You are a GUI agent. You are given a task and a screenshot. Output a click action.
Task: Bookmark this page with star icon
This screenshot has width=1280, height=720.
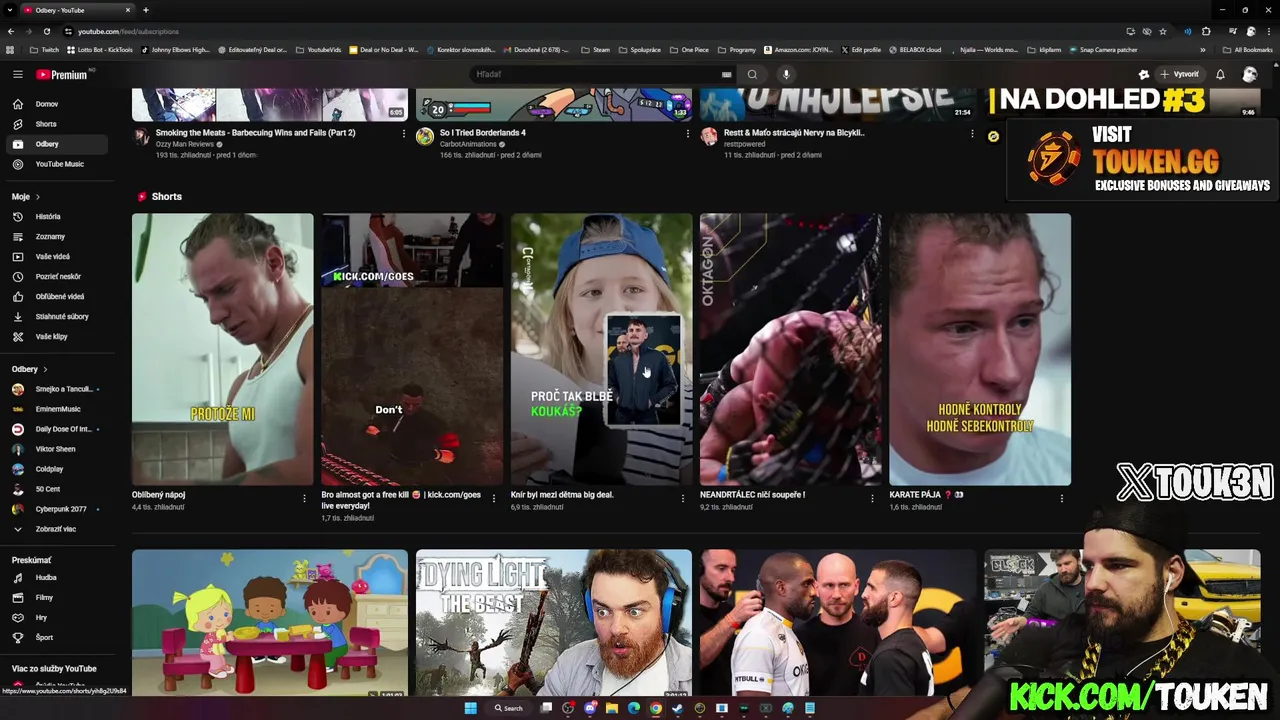(x=1163, y=31)
